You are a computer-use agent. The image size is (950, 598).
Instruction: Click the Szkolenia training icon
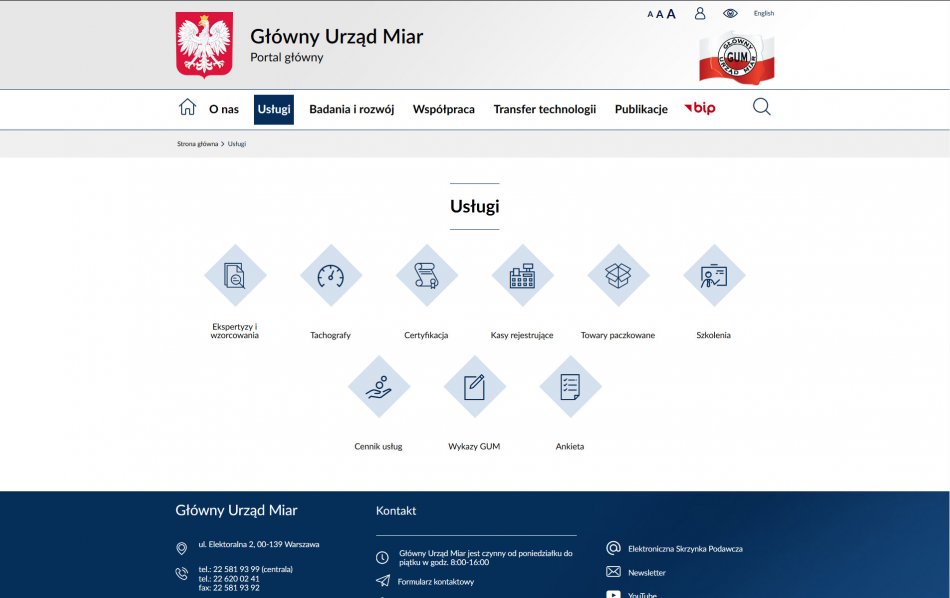[x=713, y=275]
